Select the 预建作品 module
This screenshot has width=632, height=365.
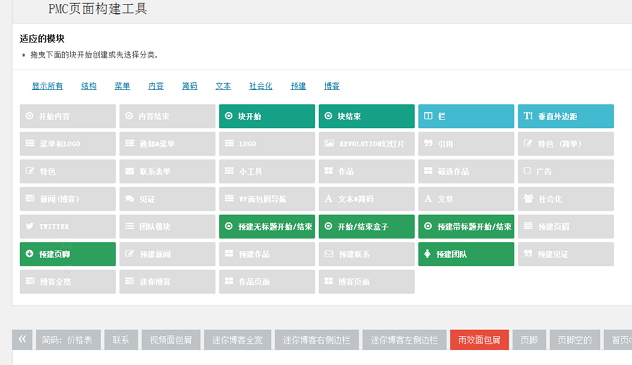[267, 254]
